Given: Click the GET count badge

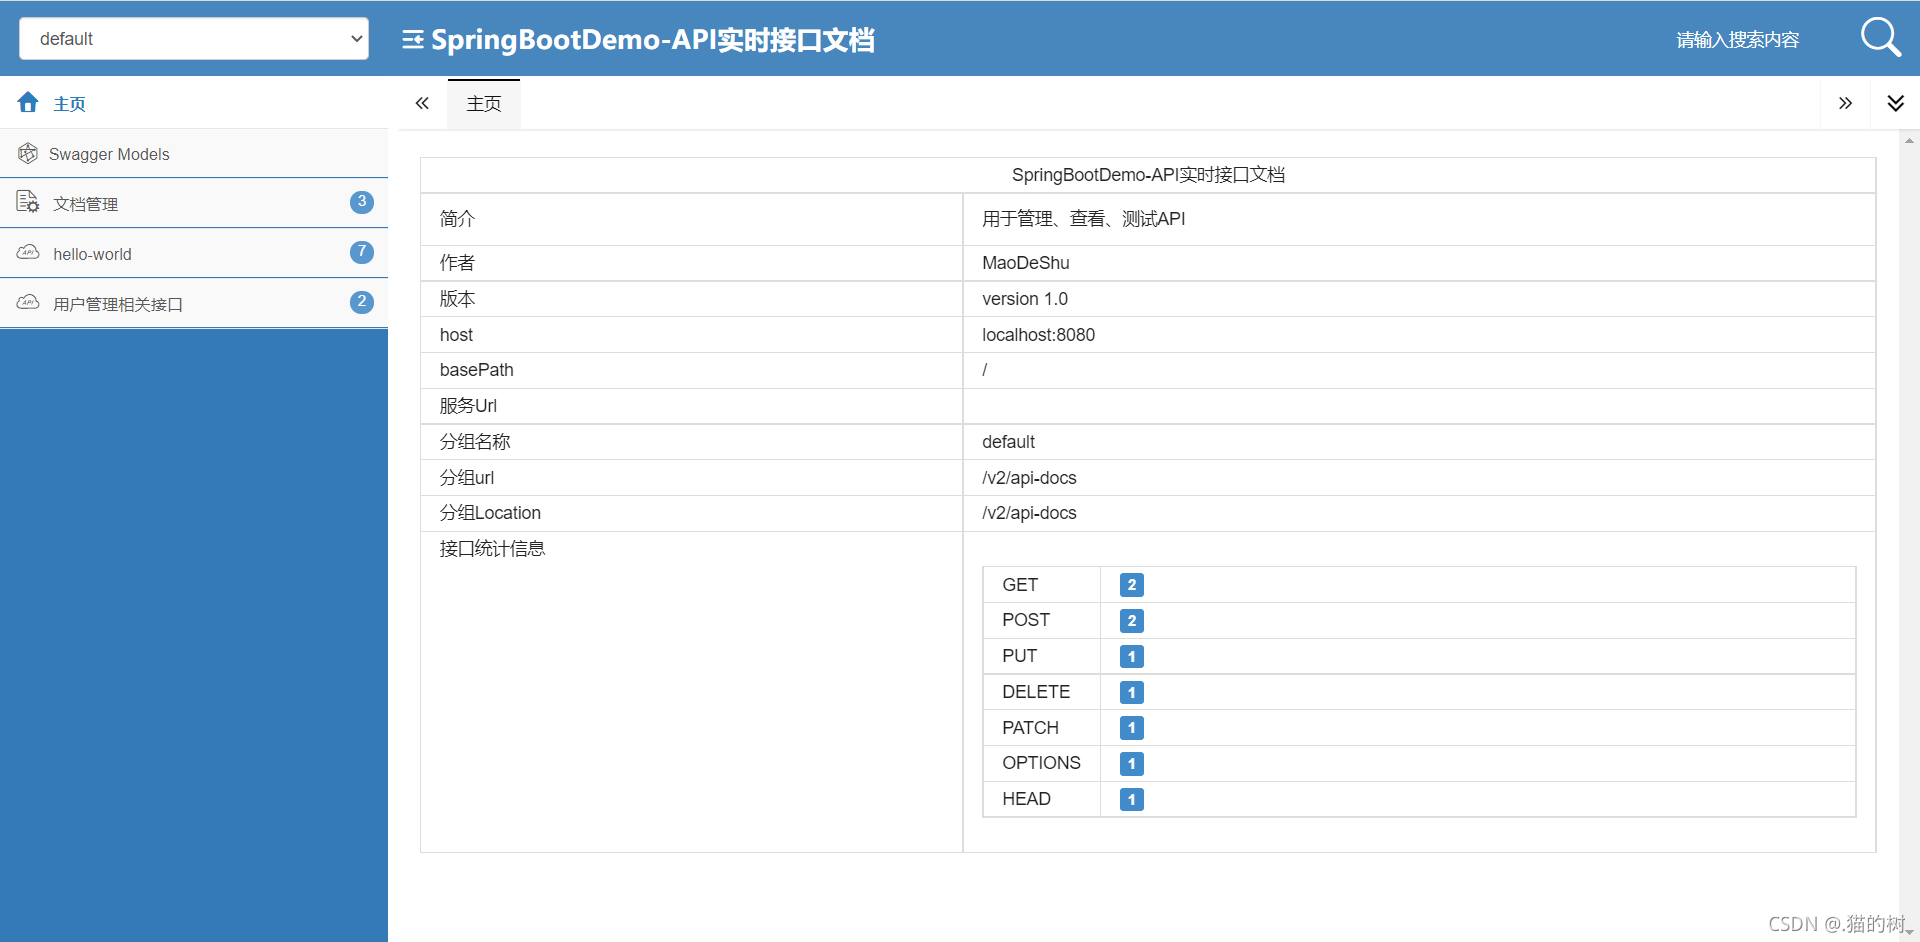Looking at the screenshot, I should [1132, 585].
